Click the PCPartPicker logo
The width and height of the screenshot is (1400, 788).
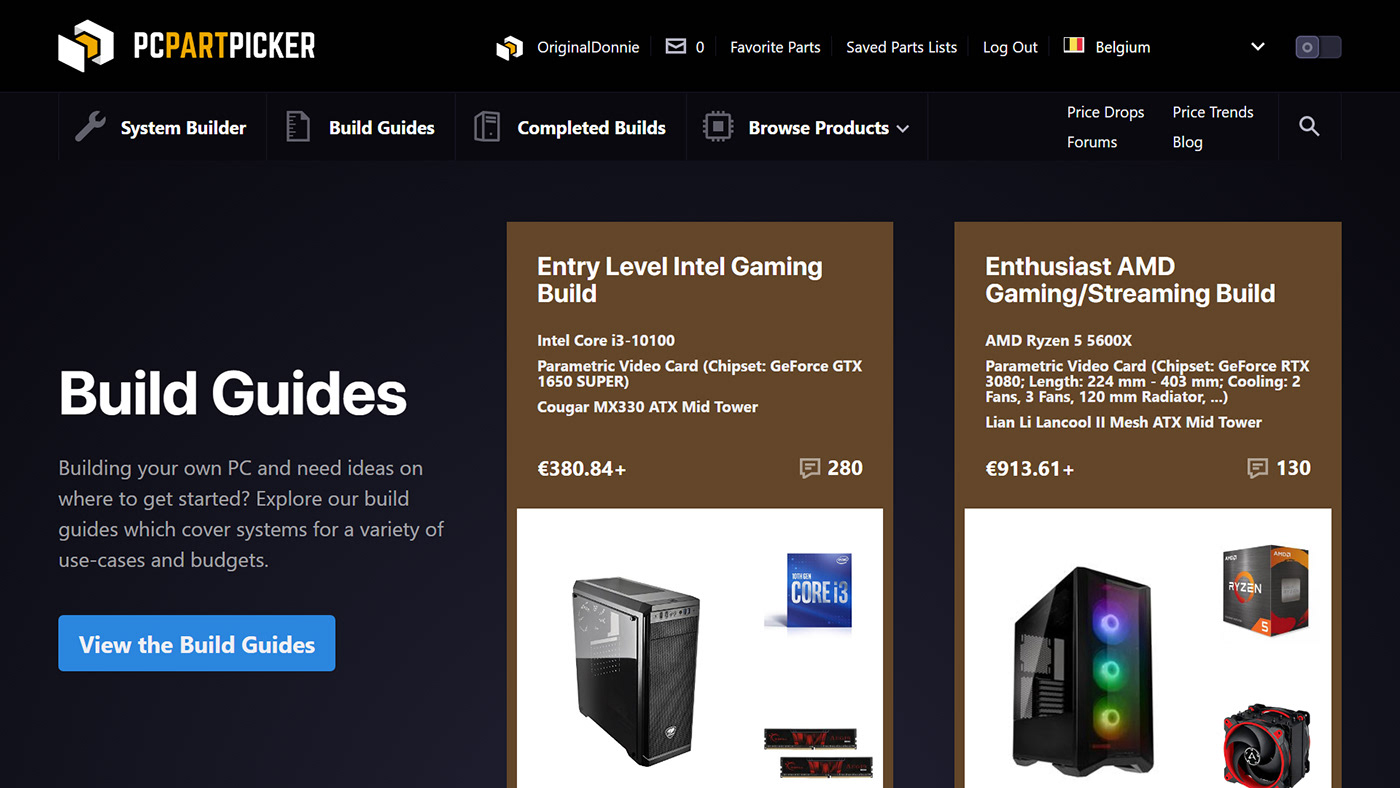[186, 46]
